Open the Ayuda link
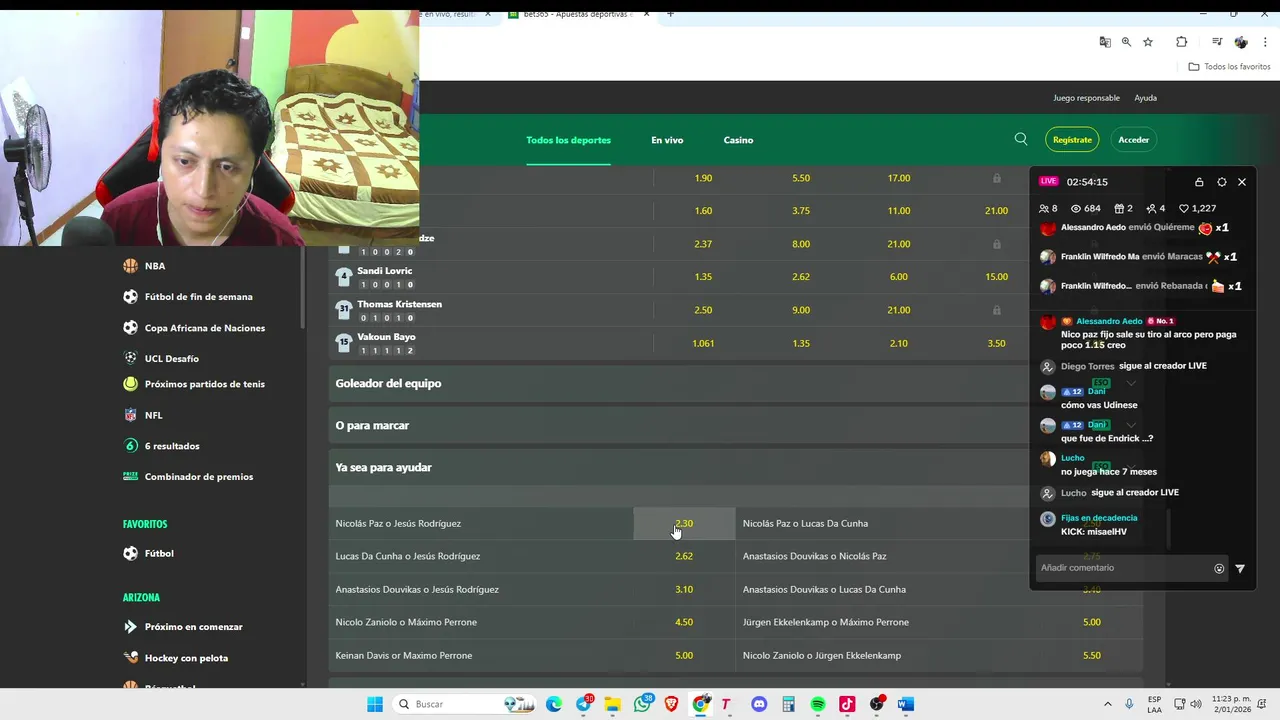Image resolution: width=1280 pixels, height=720 pixels. tap(1145, 98)
